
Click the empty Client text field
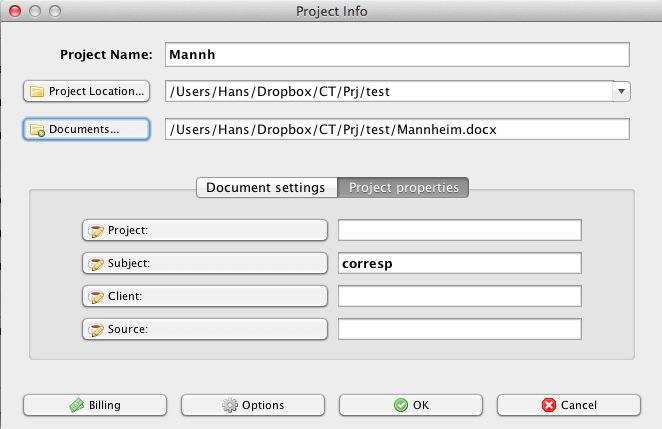459,297
